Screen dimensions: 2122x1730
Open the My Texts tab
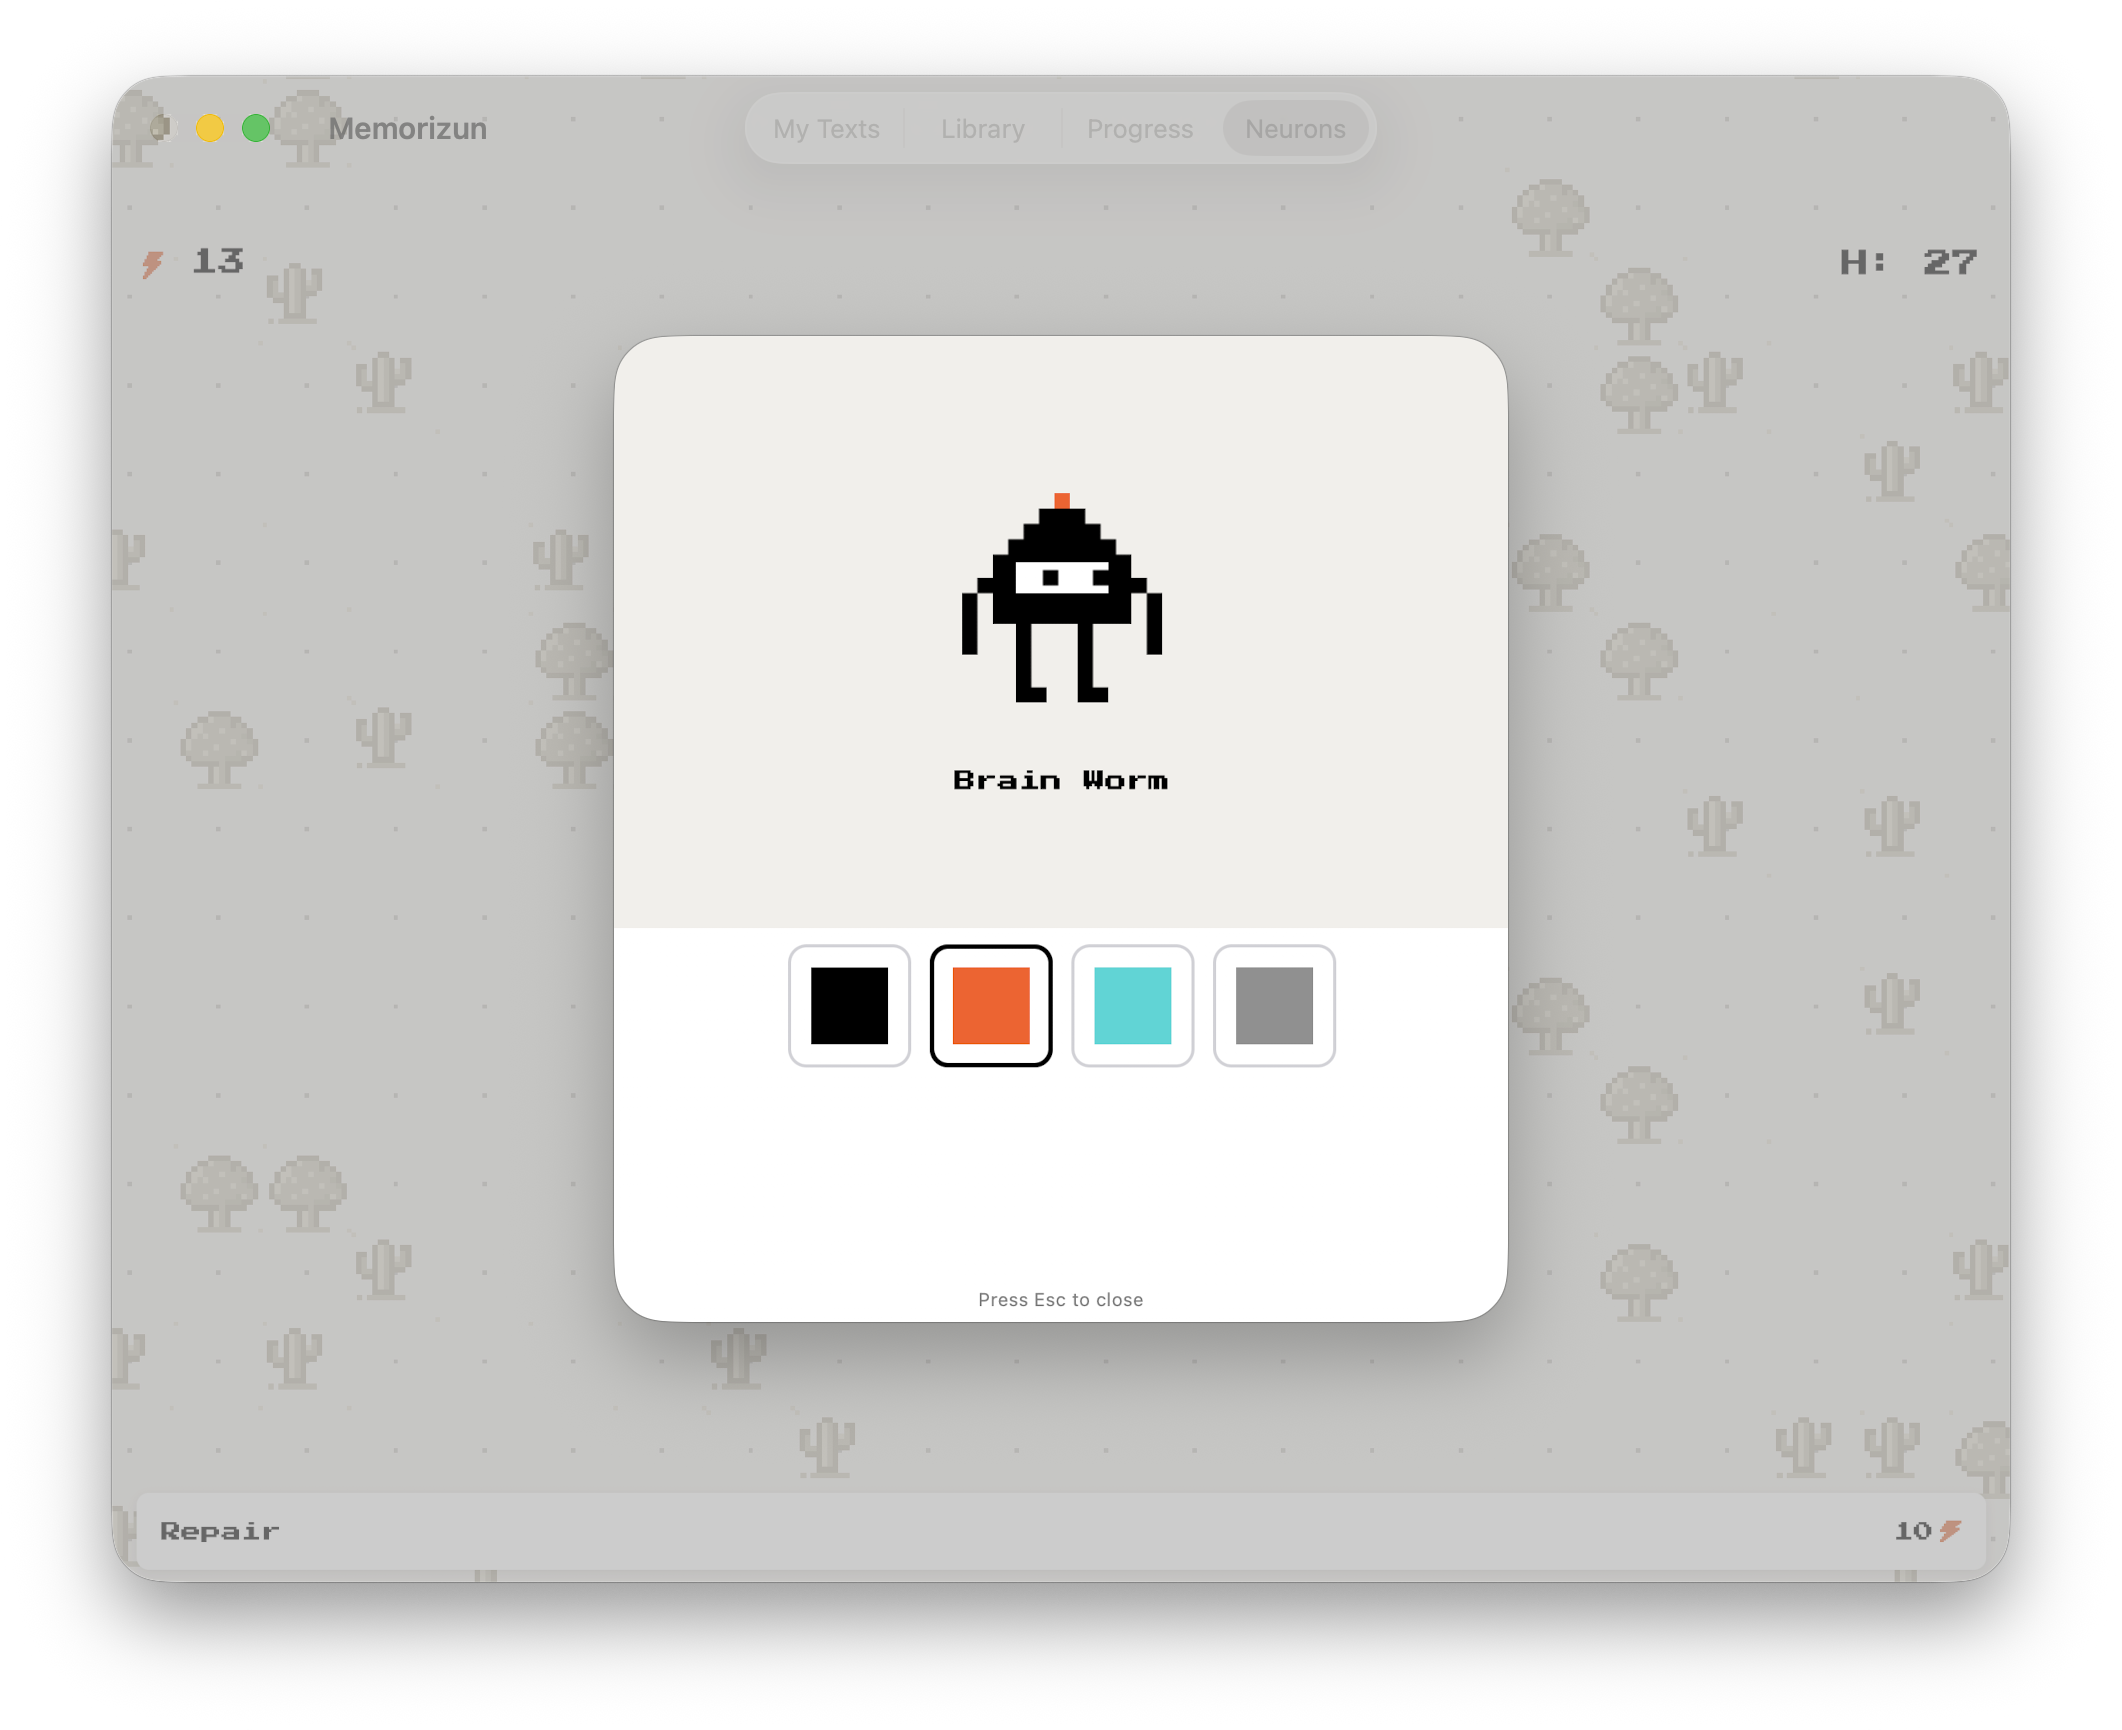click(x=826, y=129)
